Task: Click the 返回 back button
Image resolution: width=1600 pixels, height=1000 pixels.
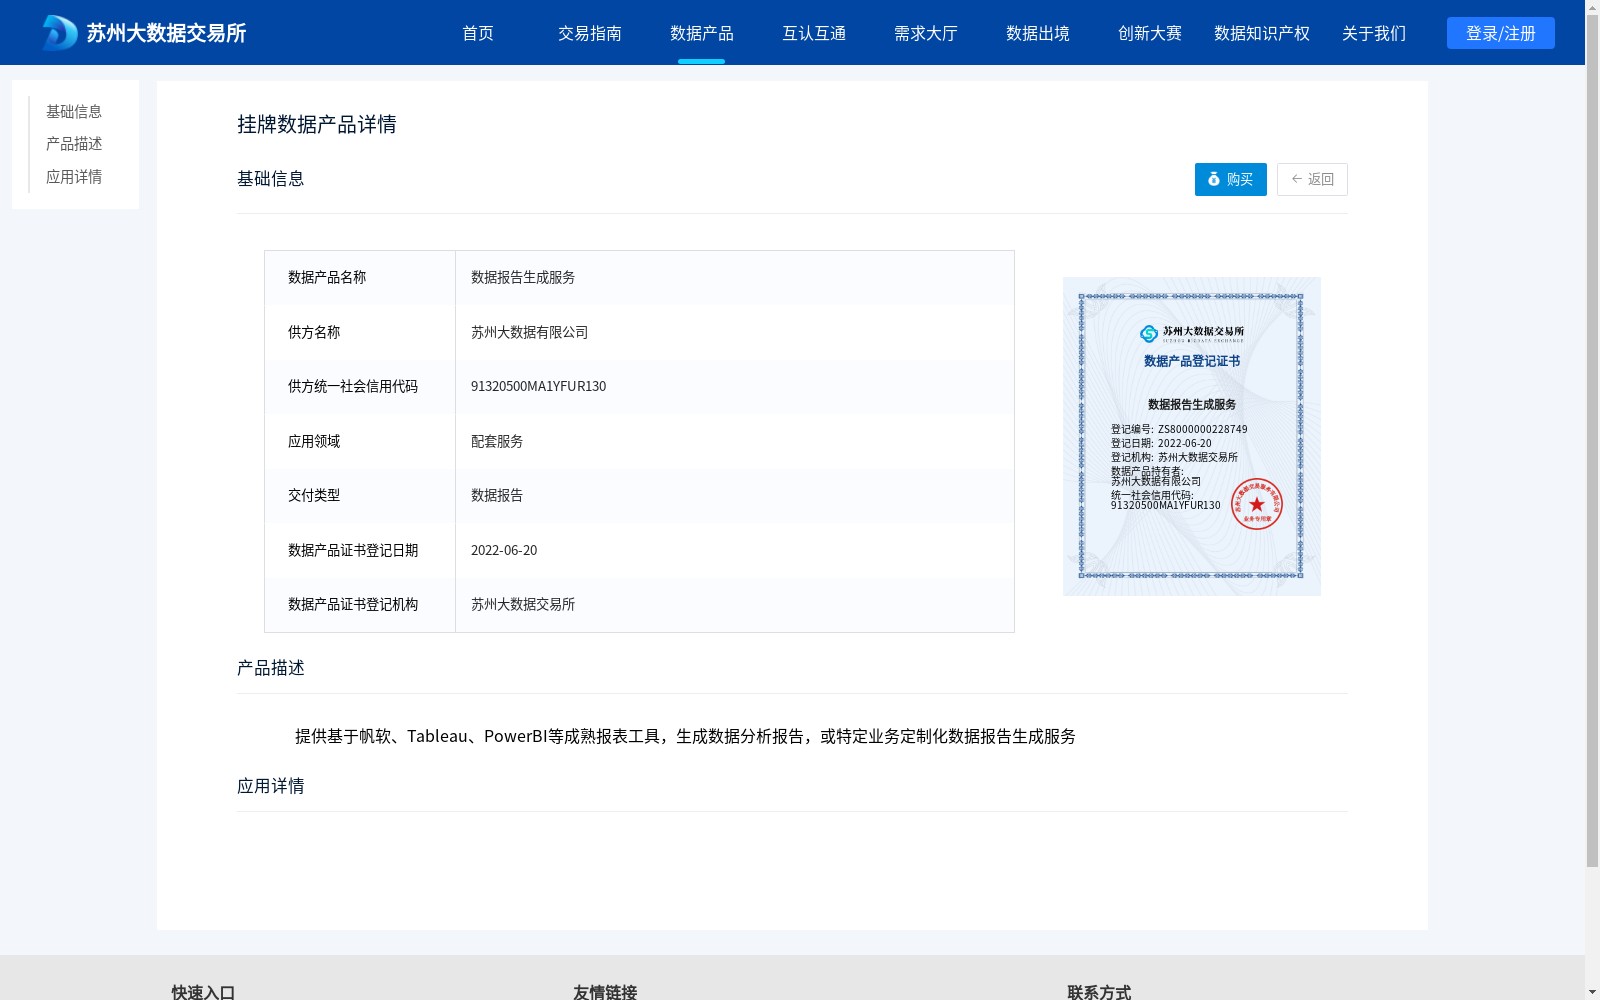Action: coord(1312,179)
